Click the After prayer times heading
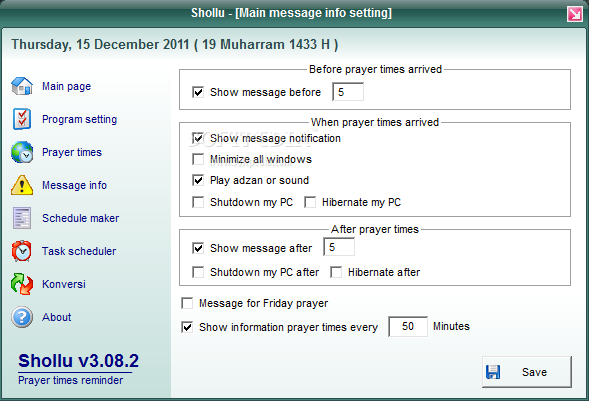 coord(375,229)
